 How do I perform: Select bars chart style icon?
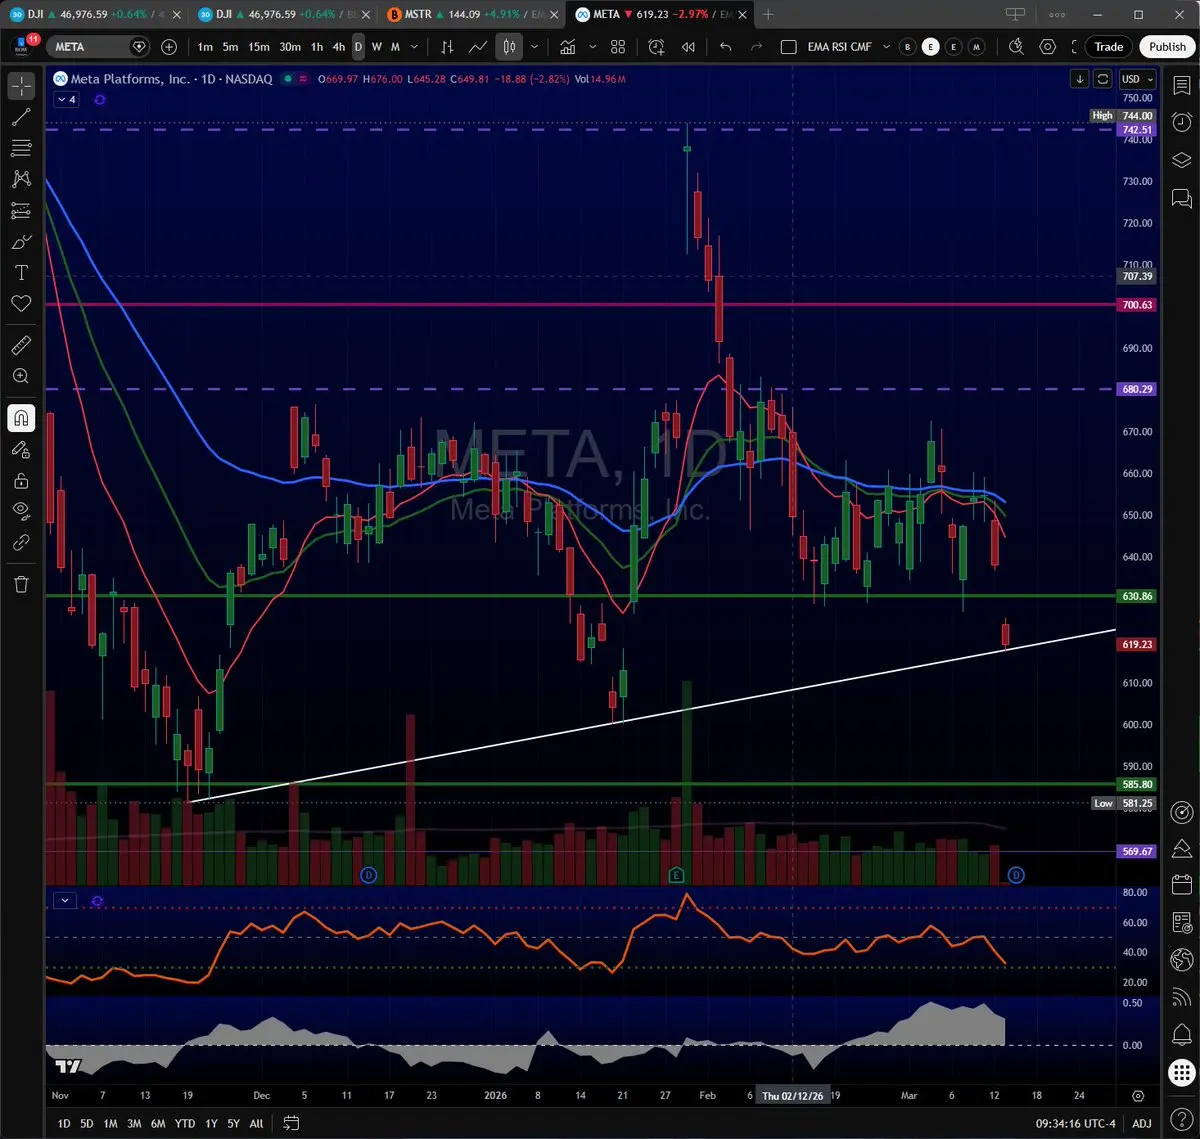(x=447, y=47)
